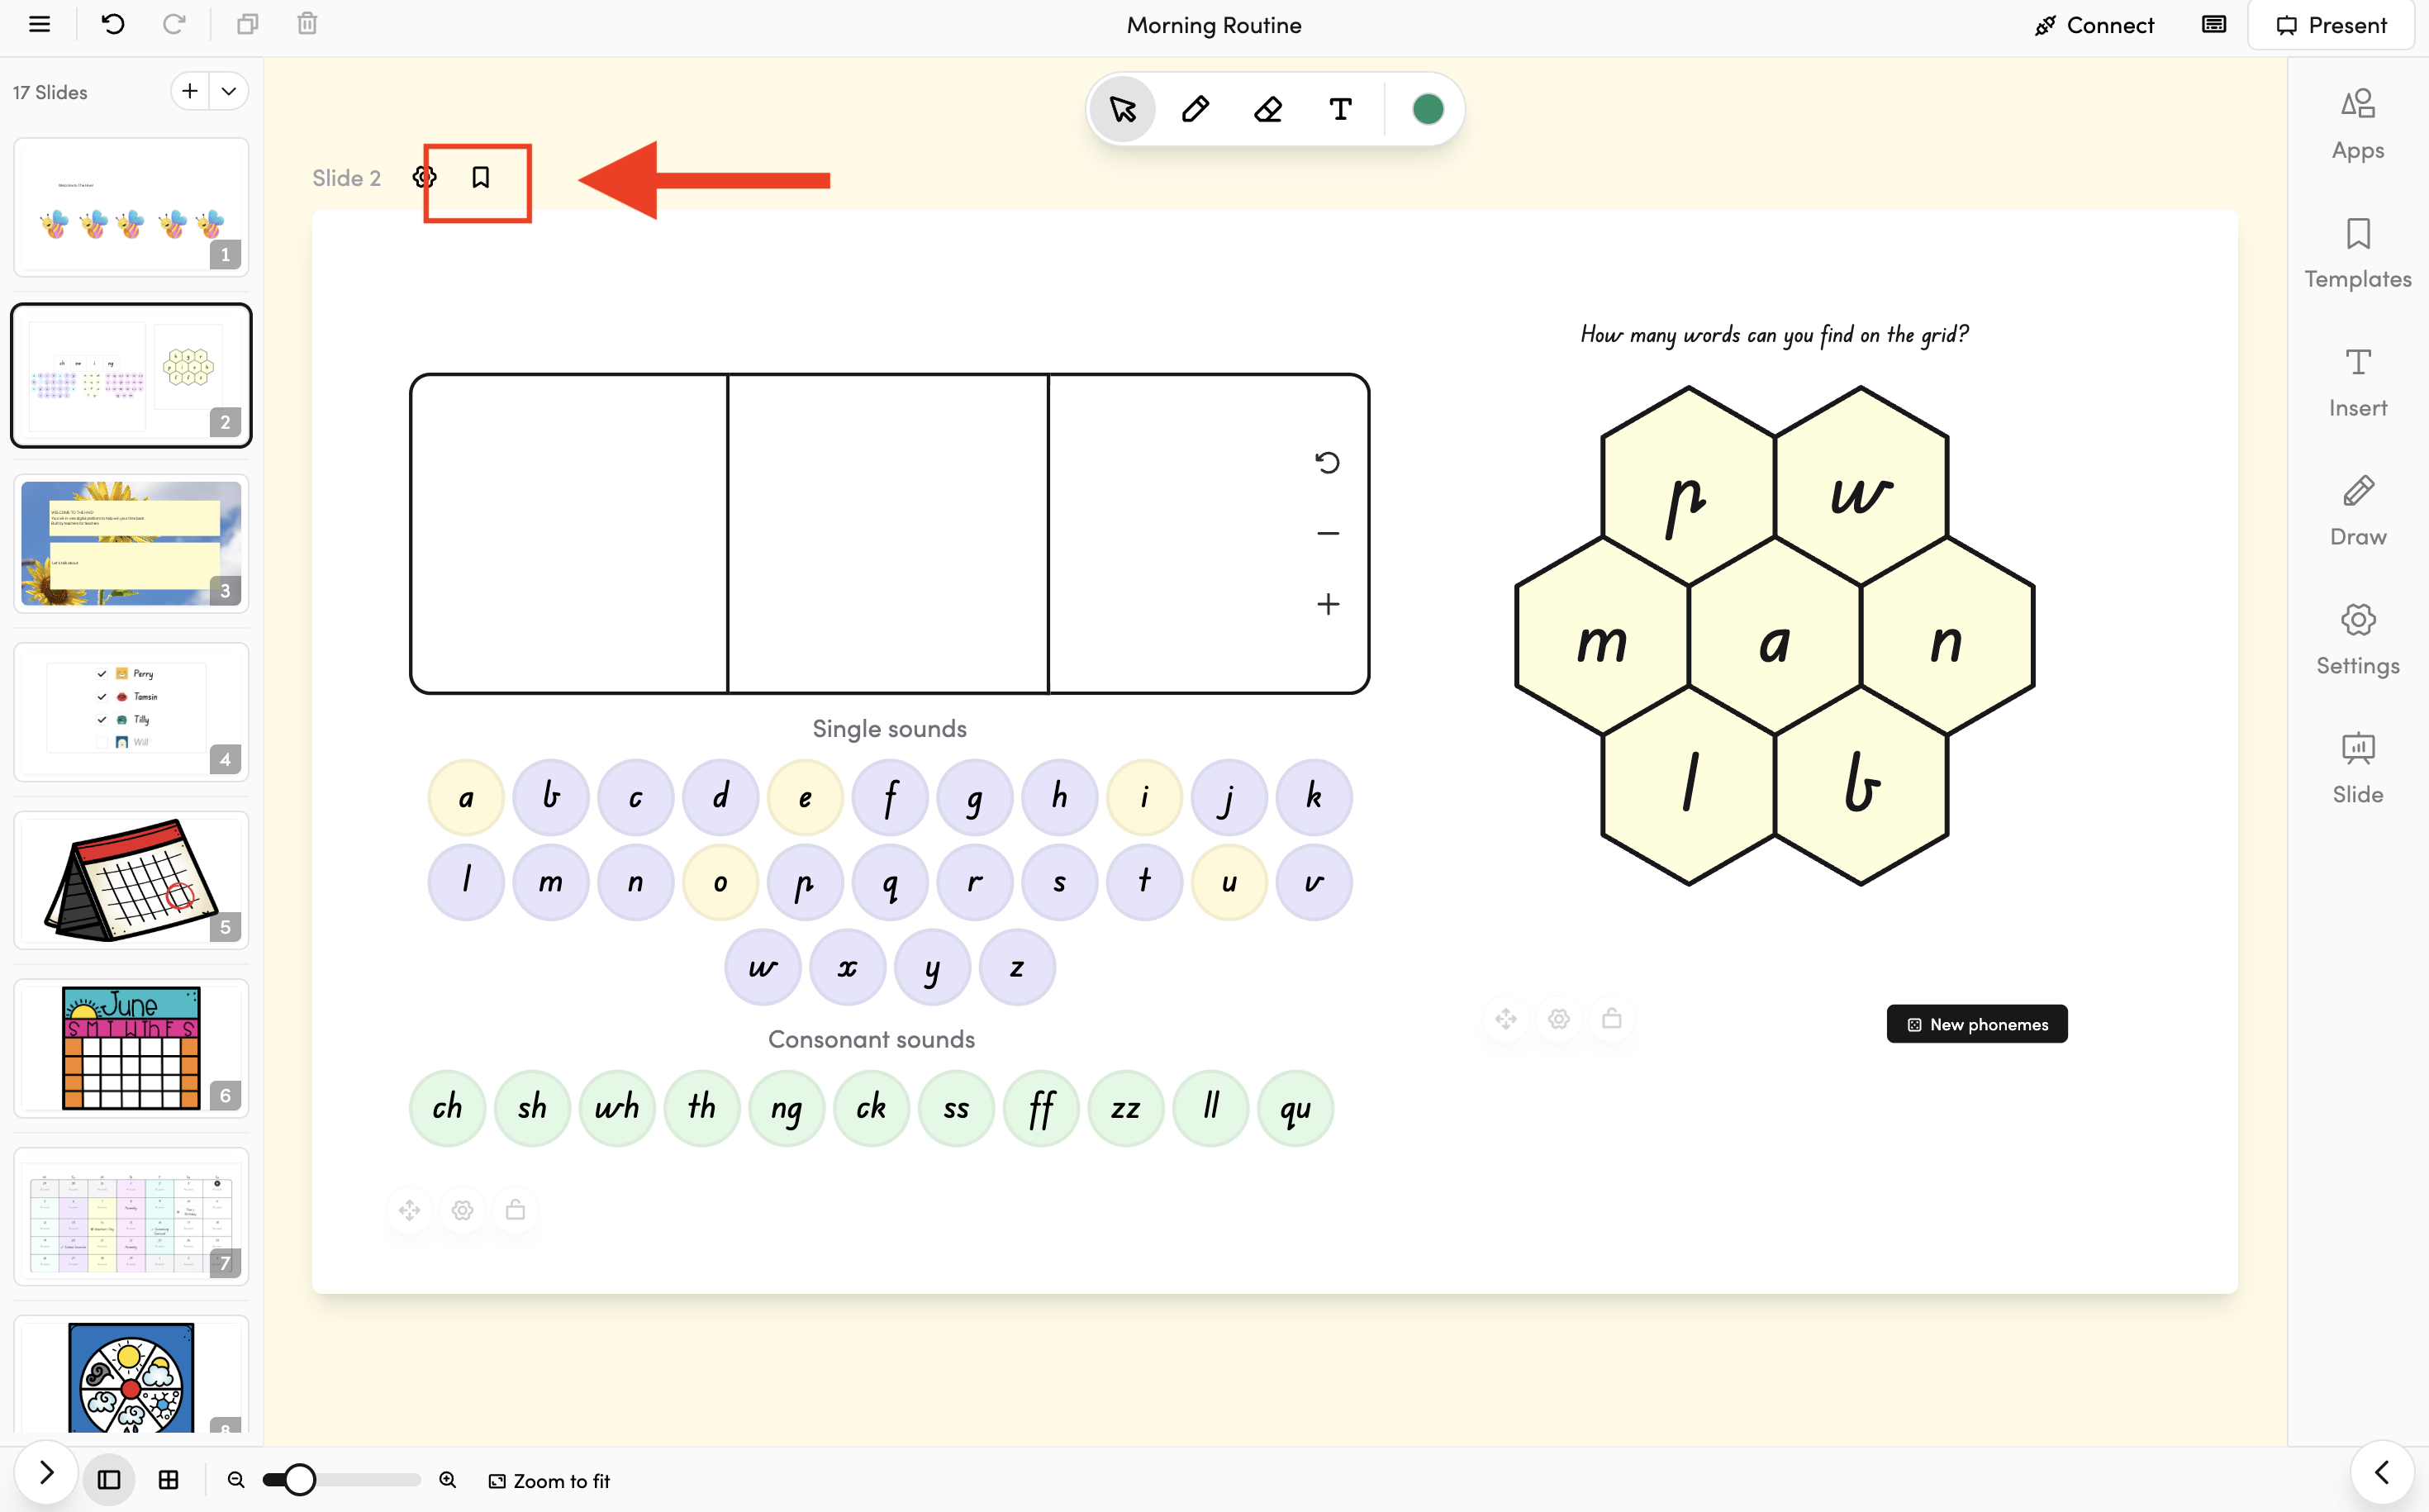Select slide 5 calendar thumbnail
Image resolution: width=2429 pixels, height=1512 pixels.
click(x=131, y=880)
